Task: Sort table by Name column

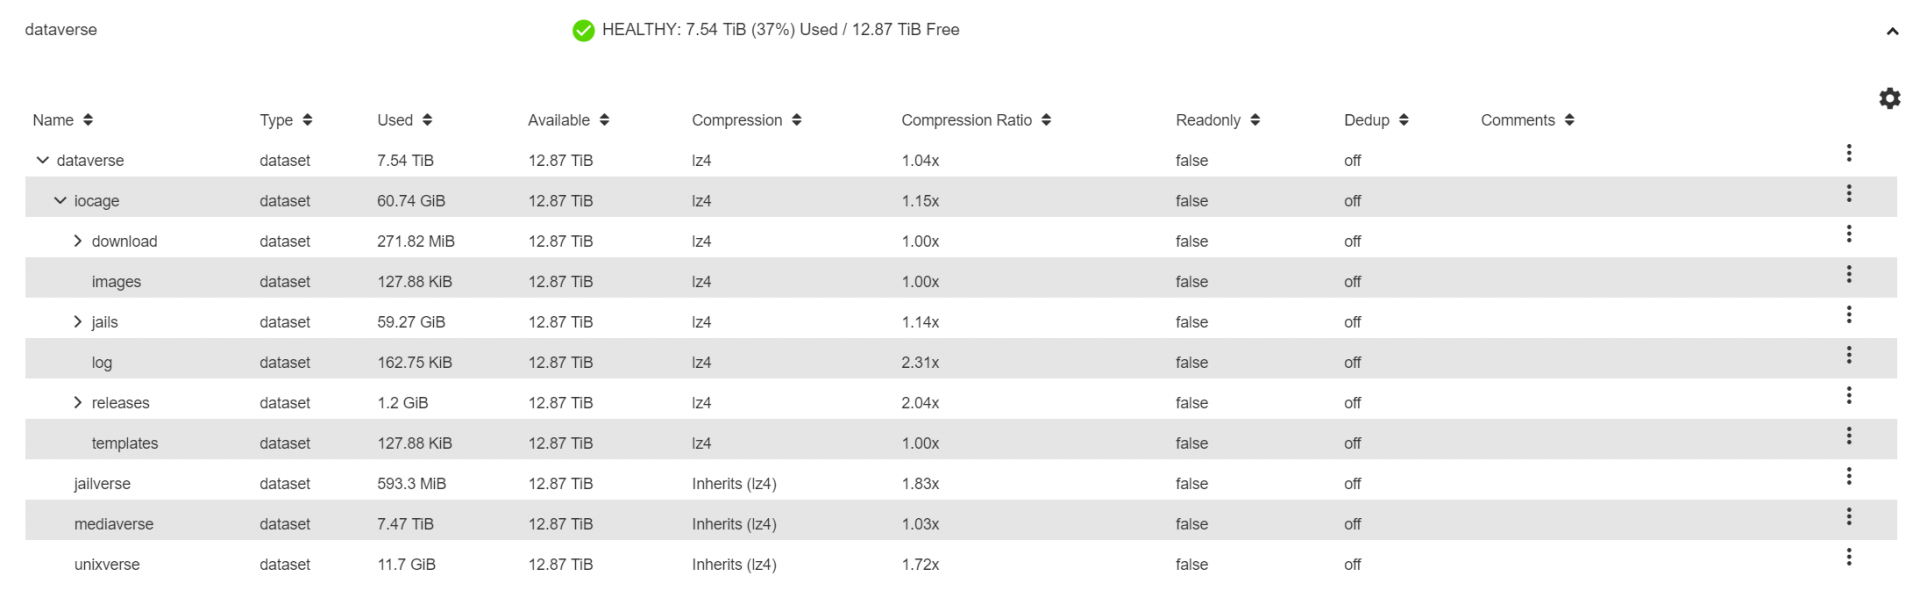Action: coord(62,120)
